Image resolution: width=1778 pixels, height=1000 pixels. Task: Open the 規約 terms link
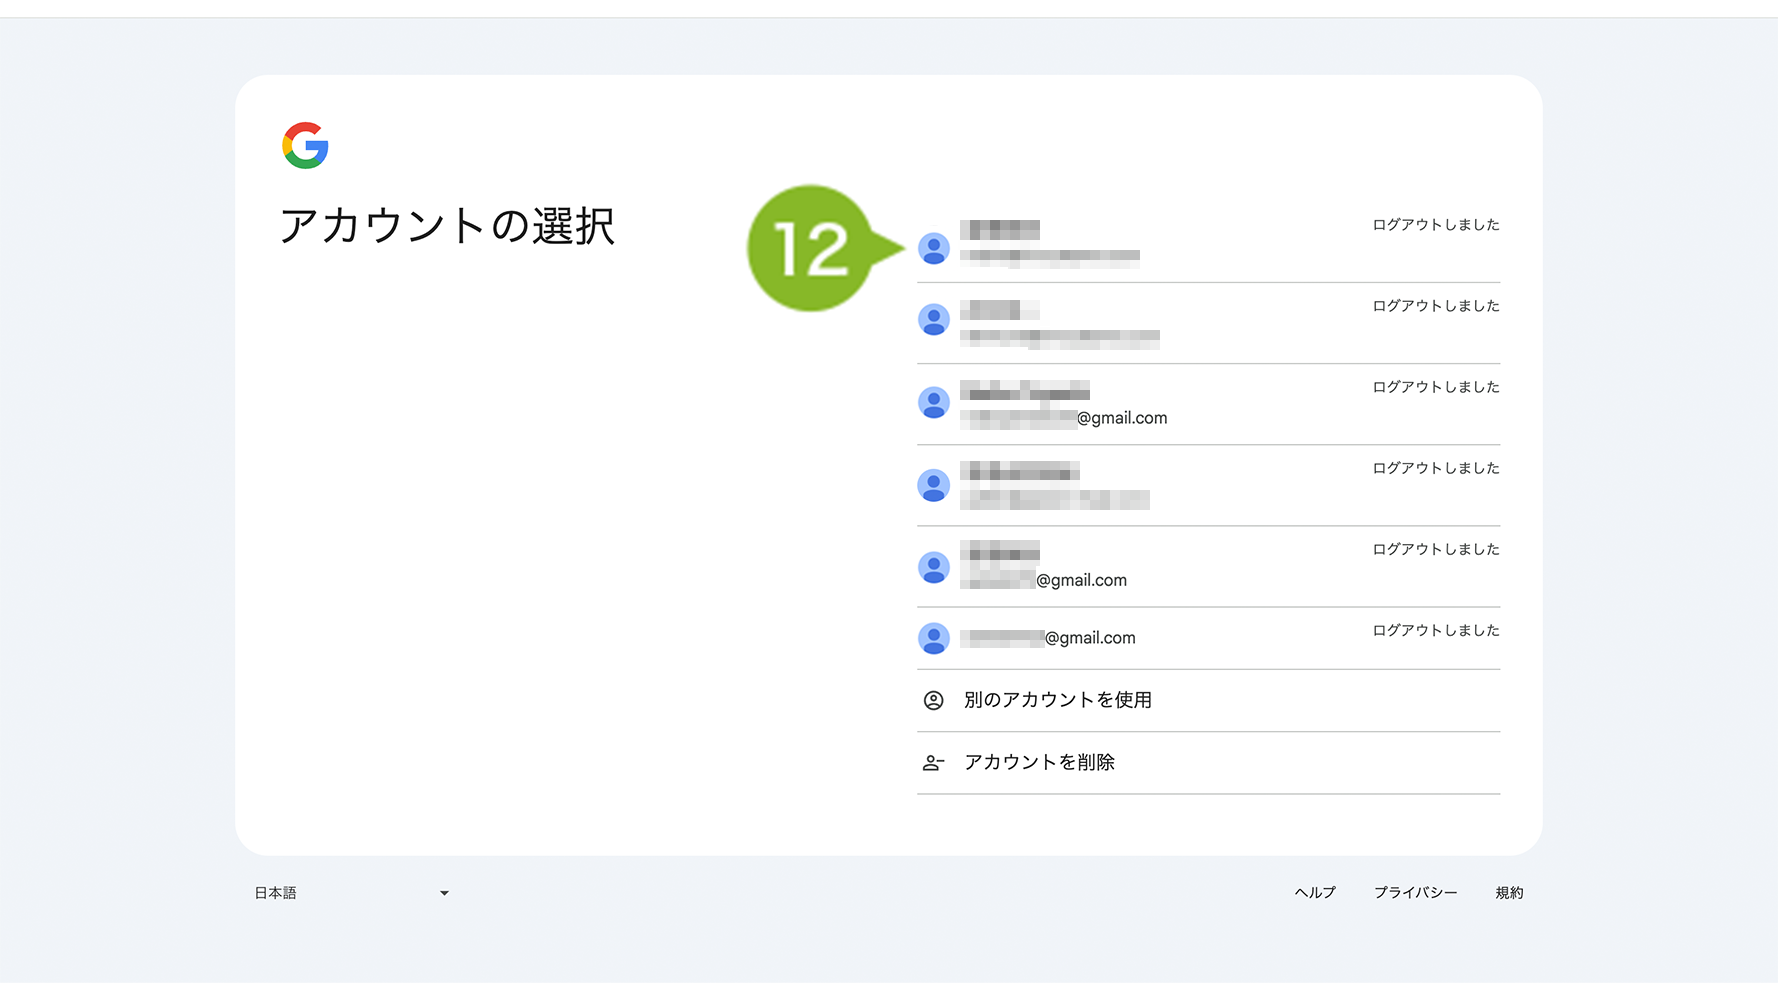point(1509,893)
